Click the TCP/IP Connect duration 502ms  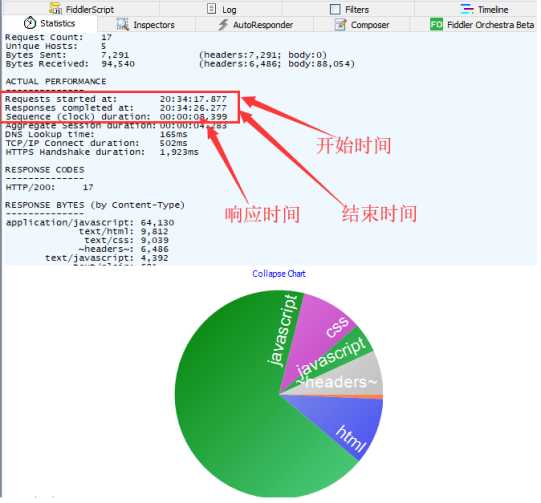coord(173,143)
